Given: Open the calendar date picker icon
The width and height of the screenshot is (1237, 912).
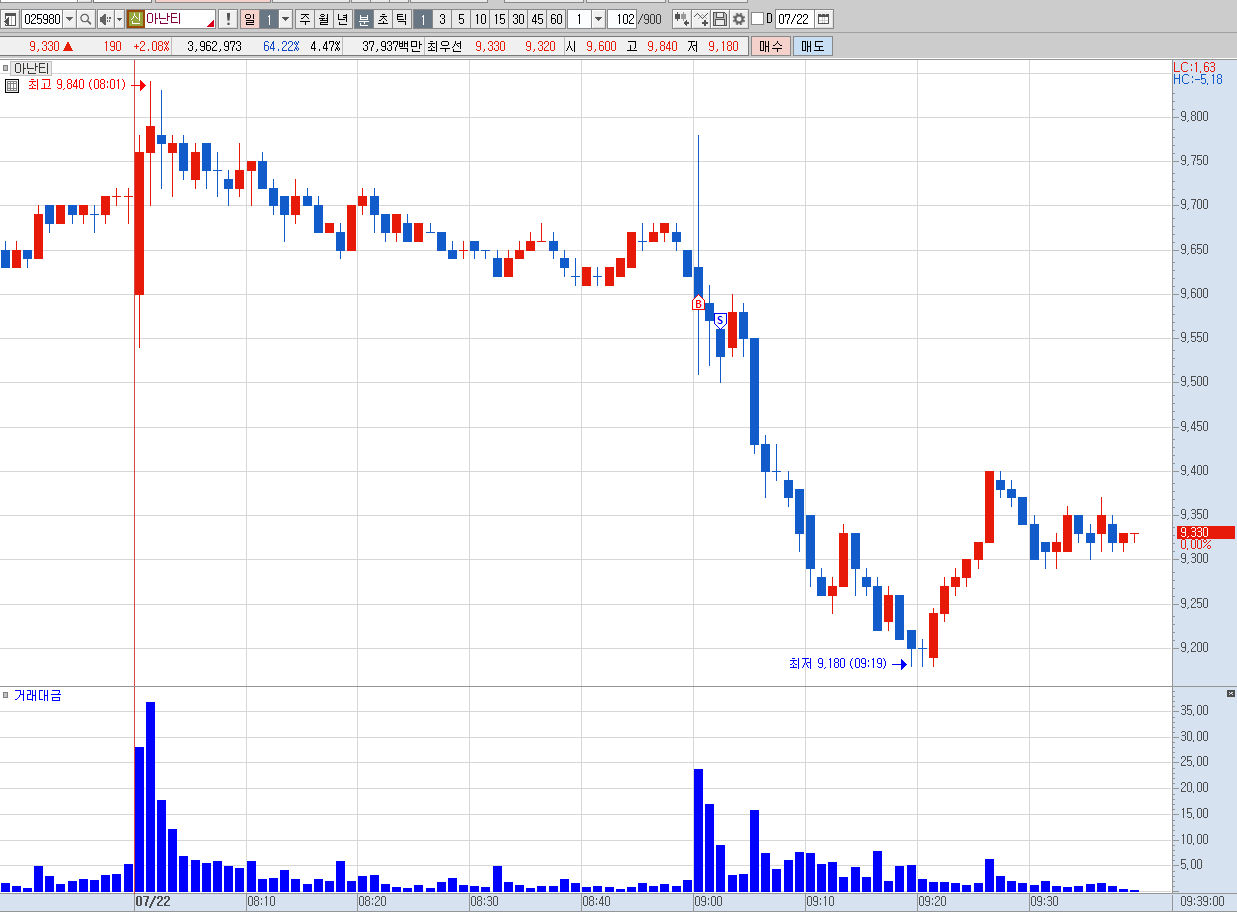Looking at the screenshot, I should pyautogui.click(x=823, y=19).
